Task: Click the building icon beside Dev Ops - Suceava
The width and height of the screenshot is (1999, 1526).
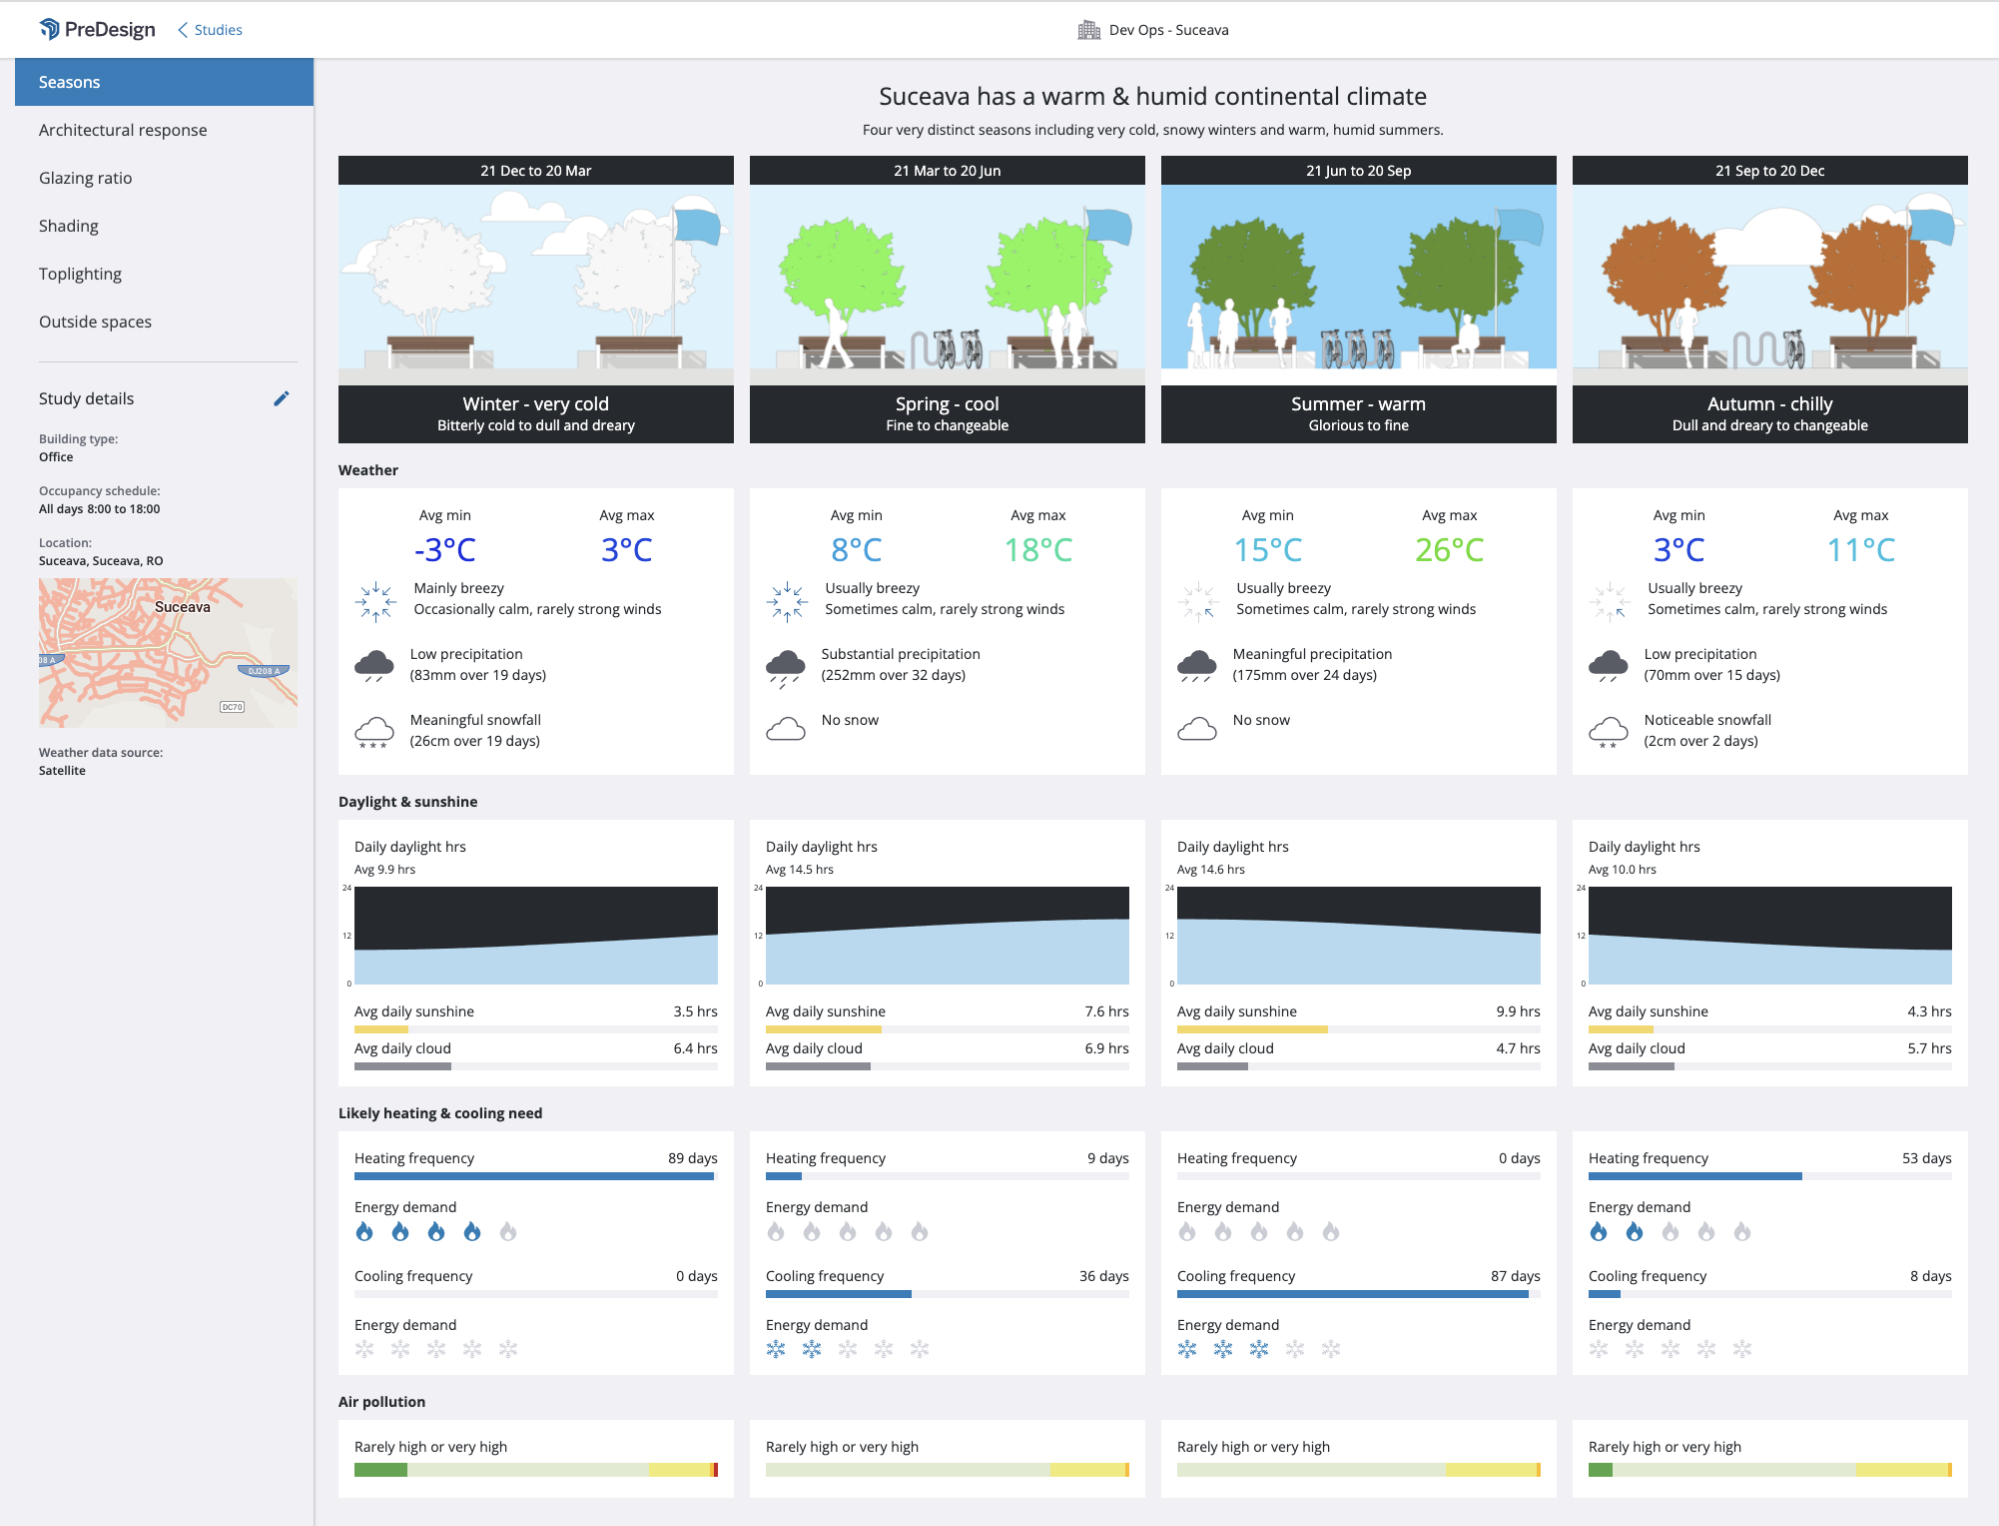Action: [x=1088, y=30]
